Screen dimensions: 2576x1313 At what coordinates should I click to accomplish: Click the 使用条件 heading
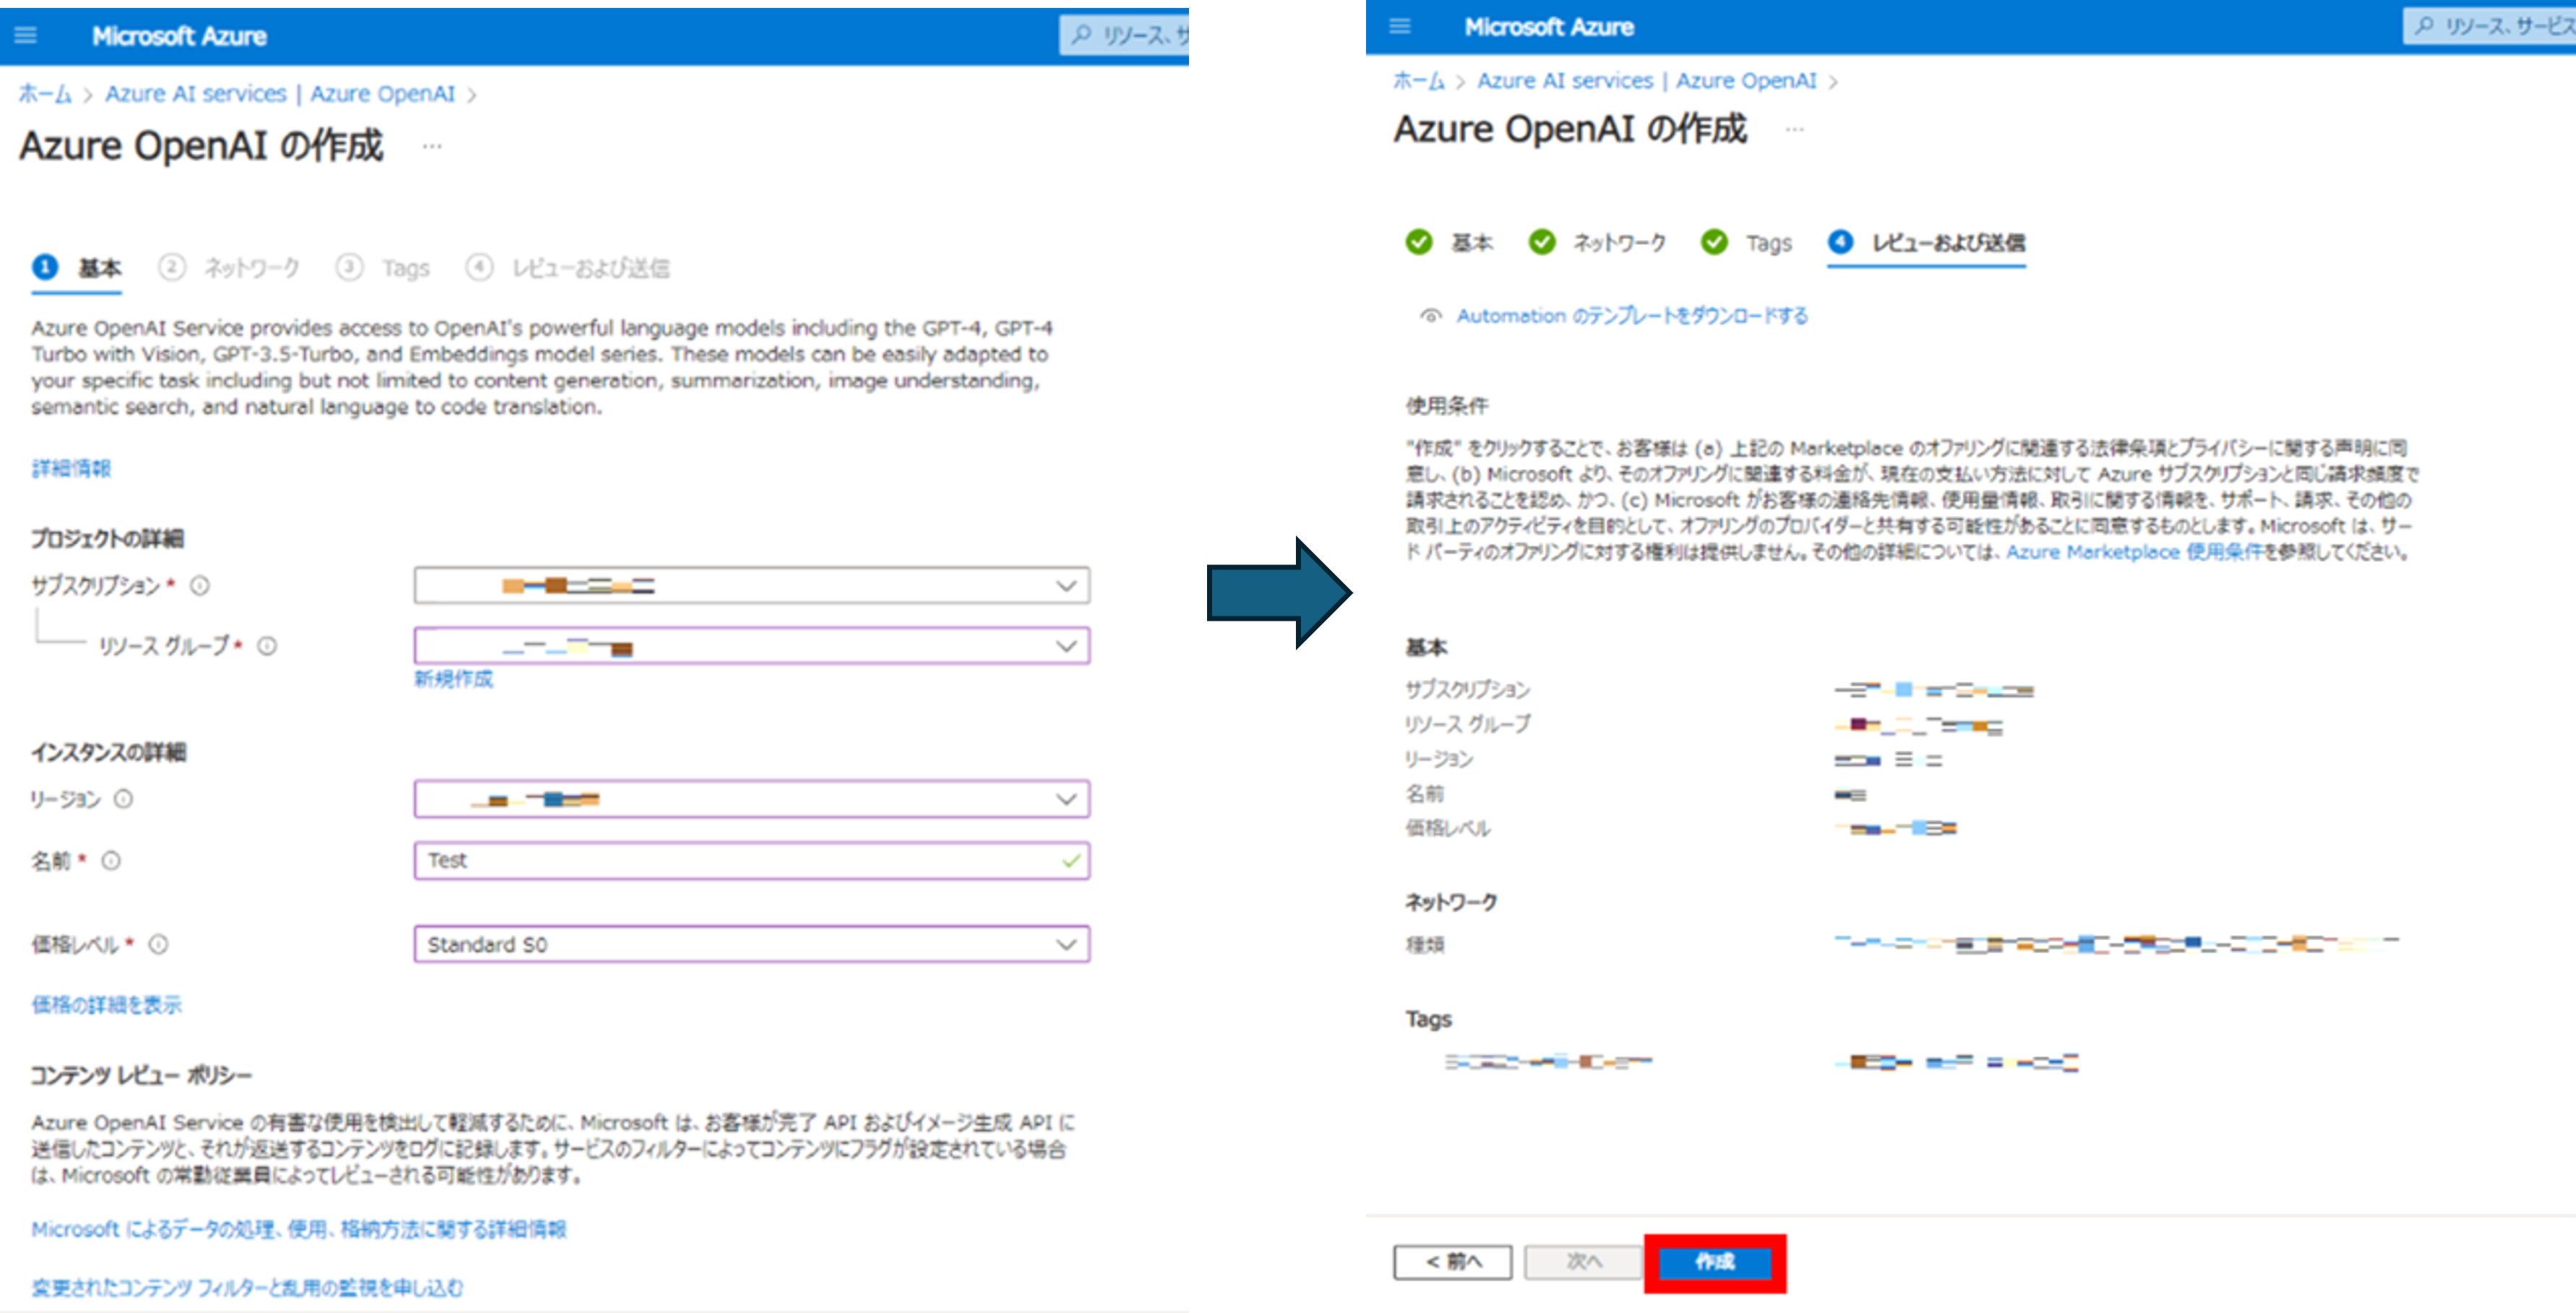tap(1447, 406)
